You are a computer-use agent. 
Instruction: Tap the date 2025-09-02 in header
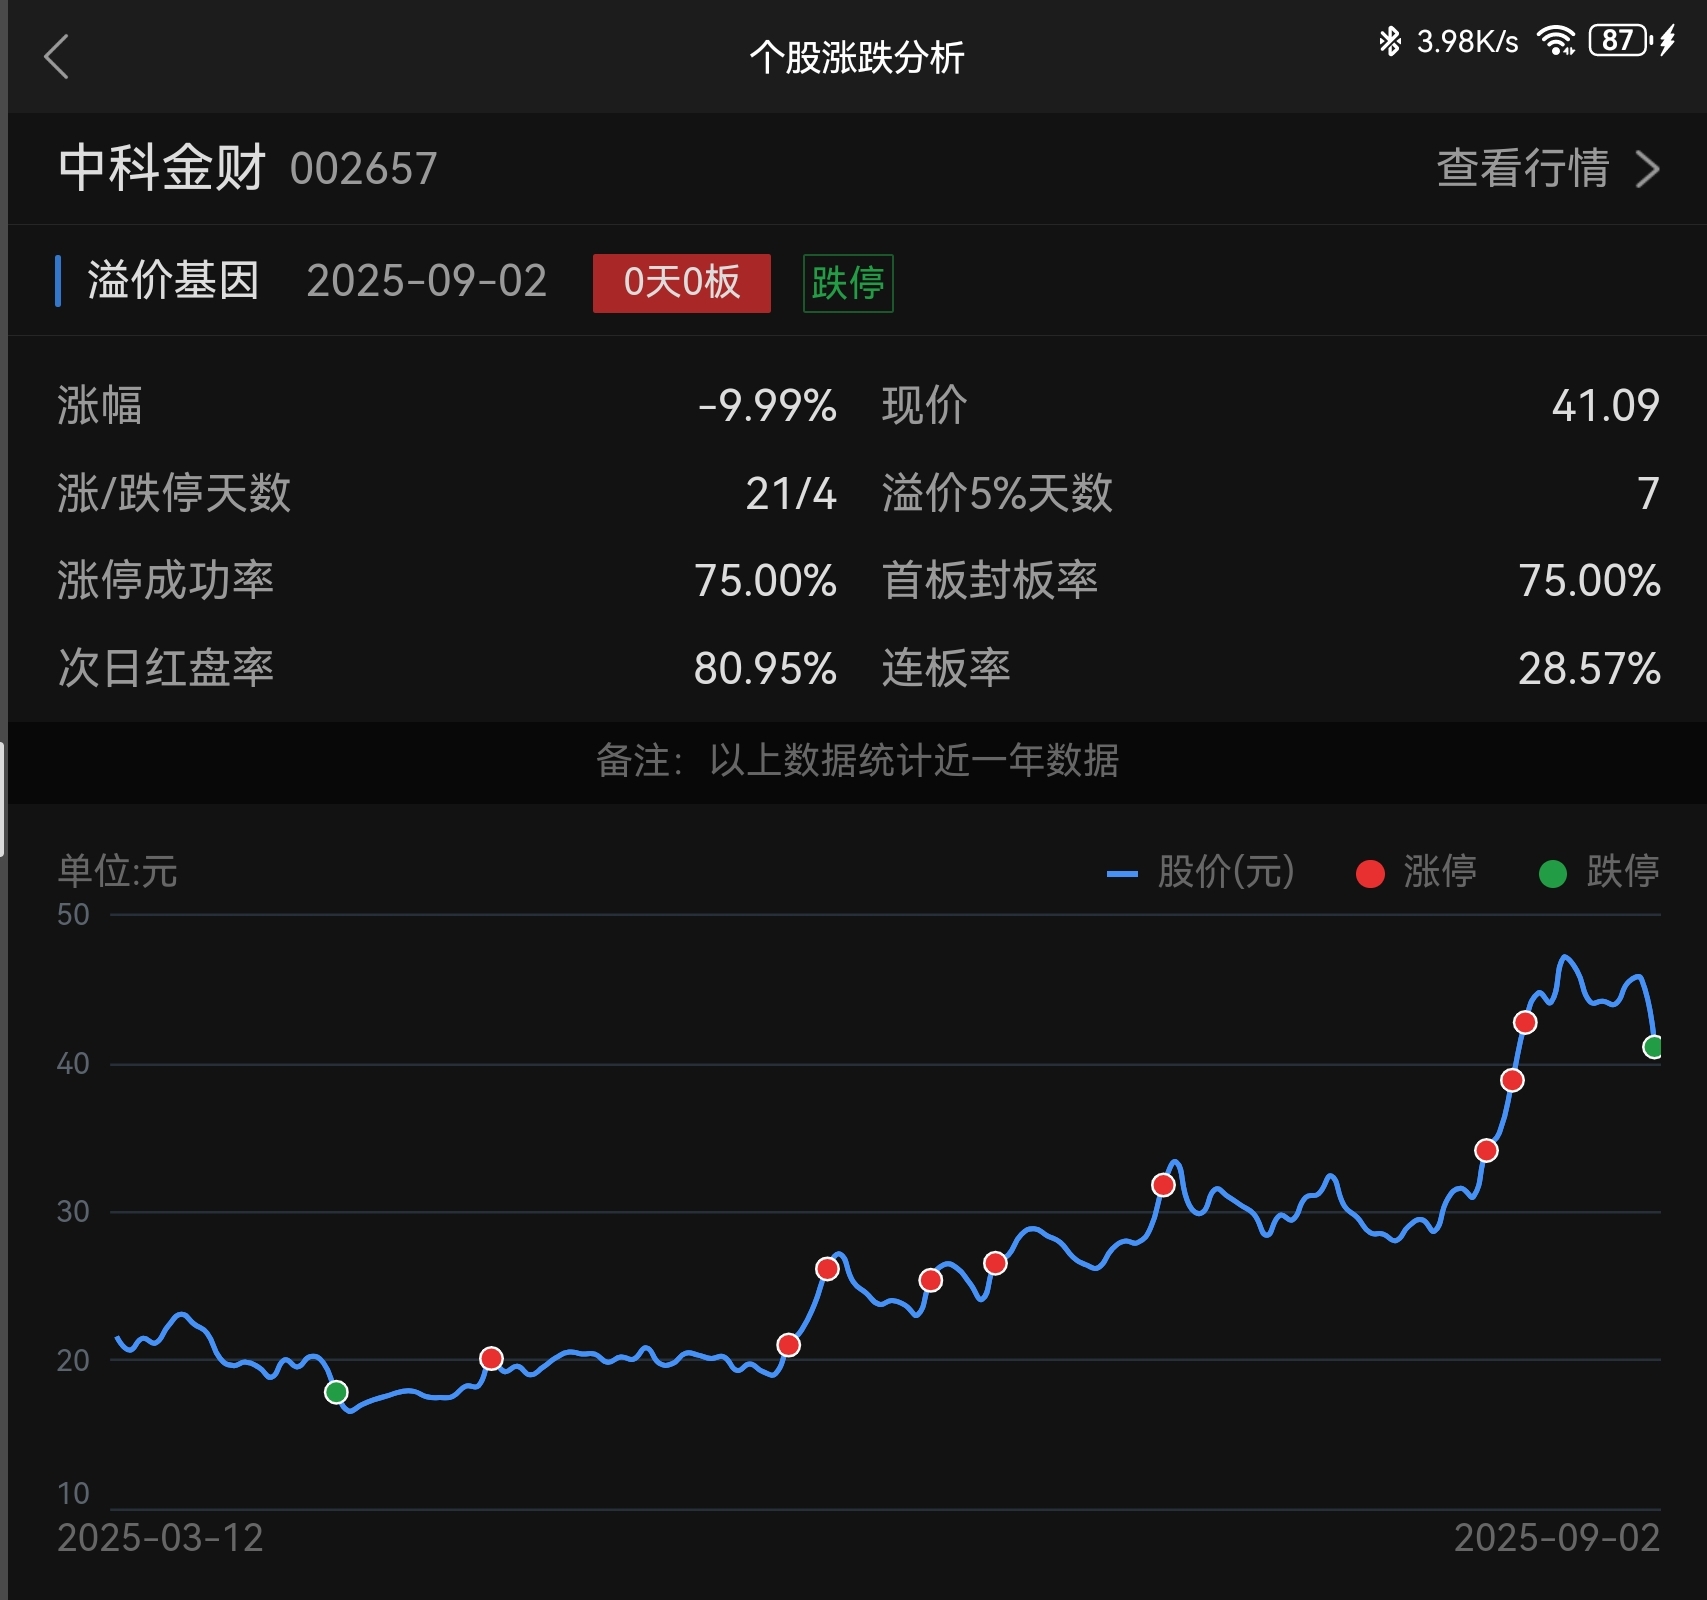coord(427,281)
